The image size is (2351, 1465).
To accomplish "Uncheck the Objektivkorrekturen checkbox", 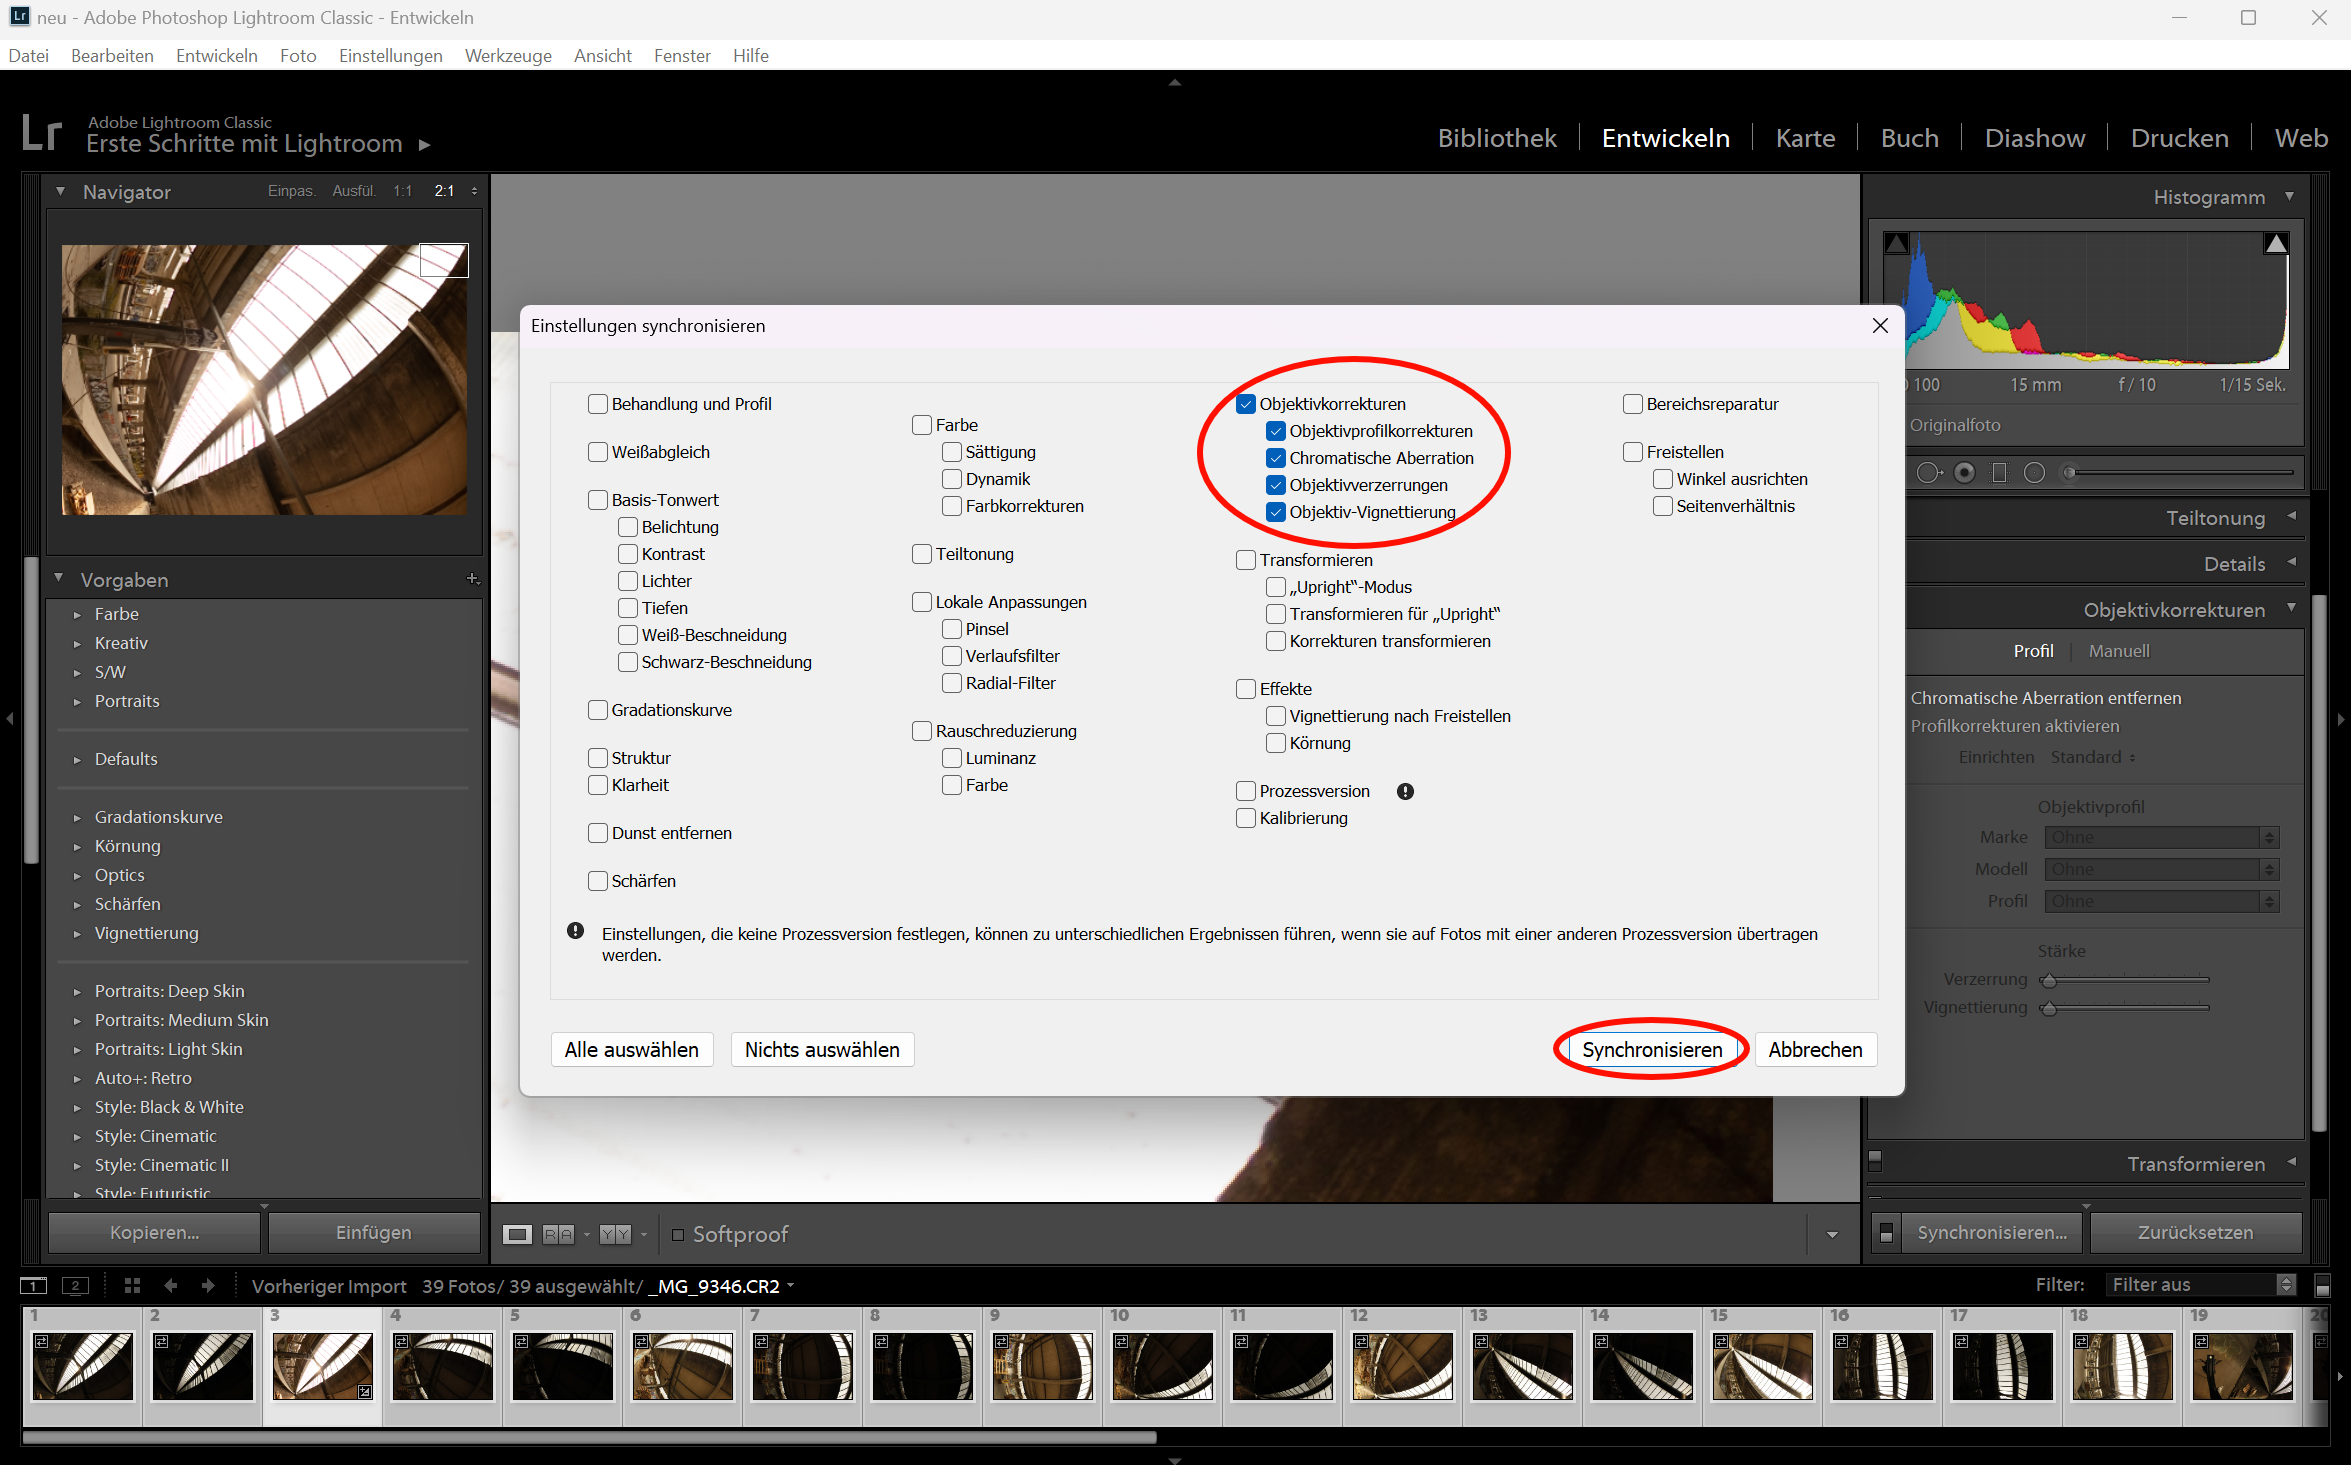I will pyautogui.click(x=1246, y=404).
